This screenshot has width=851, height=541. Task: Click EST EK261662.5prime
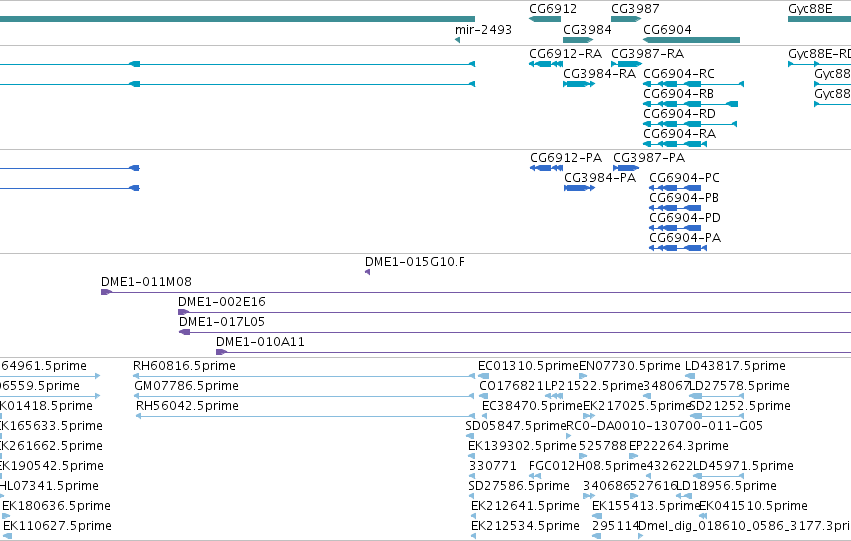pos(50,446)
